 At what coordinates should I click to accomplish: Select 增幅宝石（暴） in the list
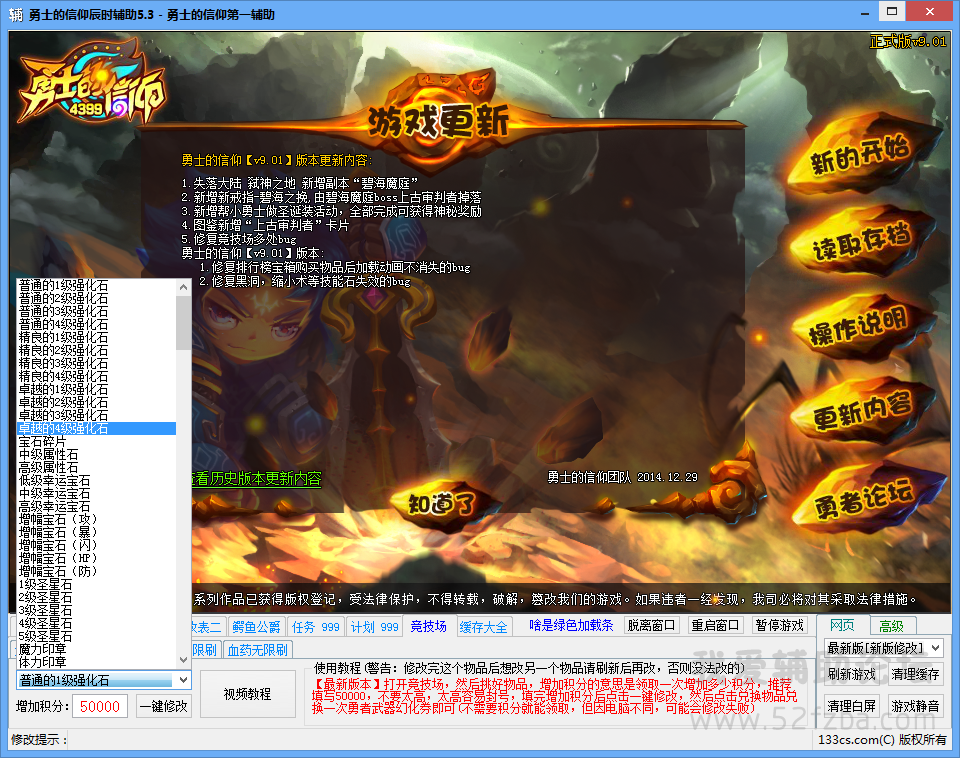click(x=96, y=533)
